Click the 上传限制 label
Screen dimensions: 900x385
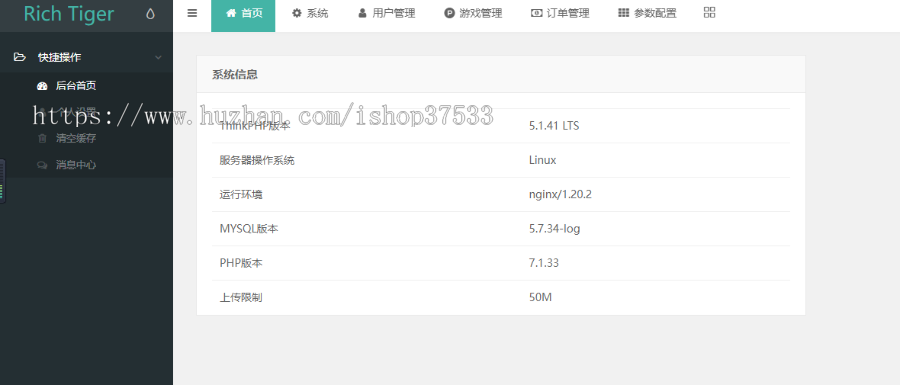241,298
